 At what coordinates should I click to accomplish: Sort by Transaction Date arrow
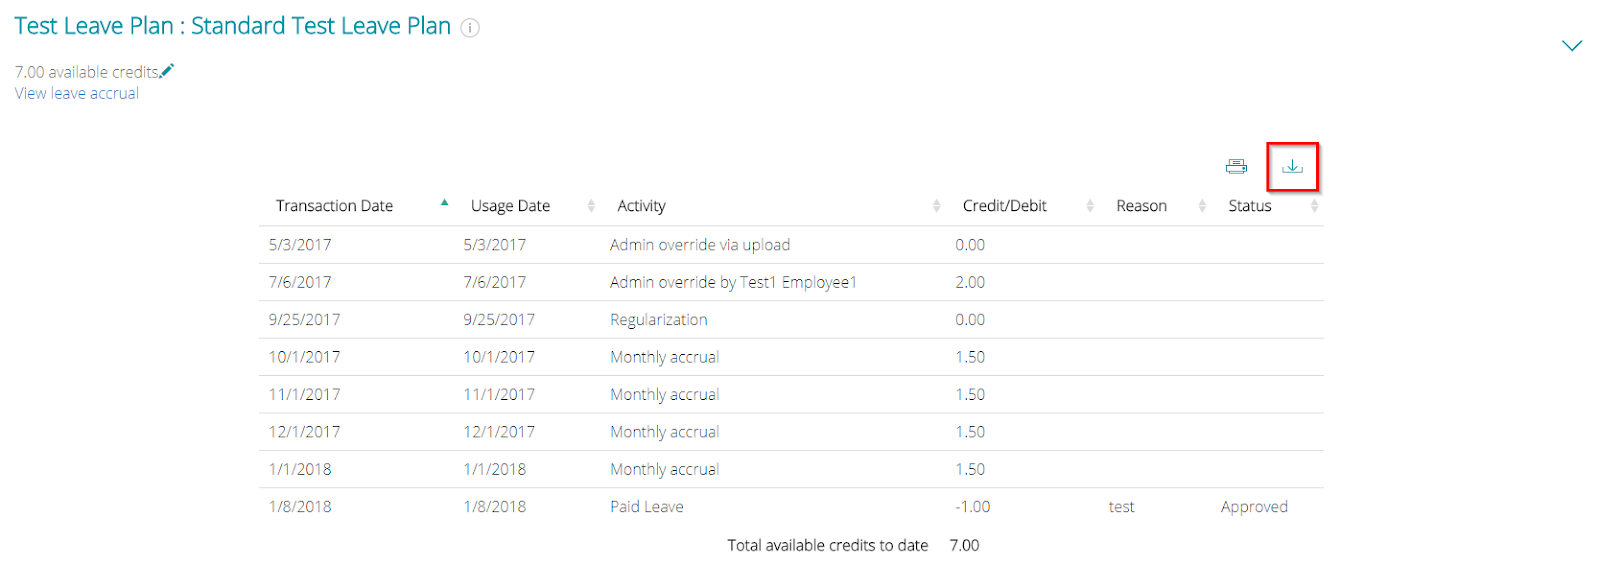pyautogui.click(x=444, y=203)
